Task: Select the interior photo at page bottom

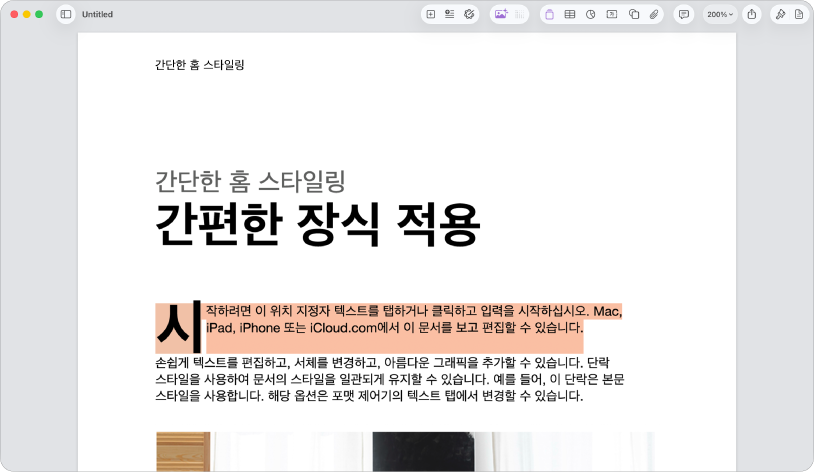Action: click(405, 452)
